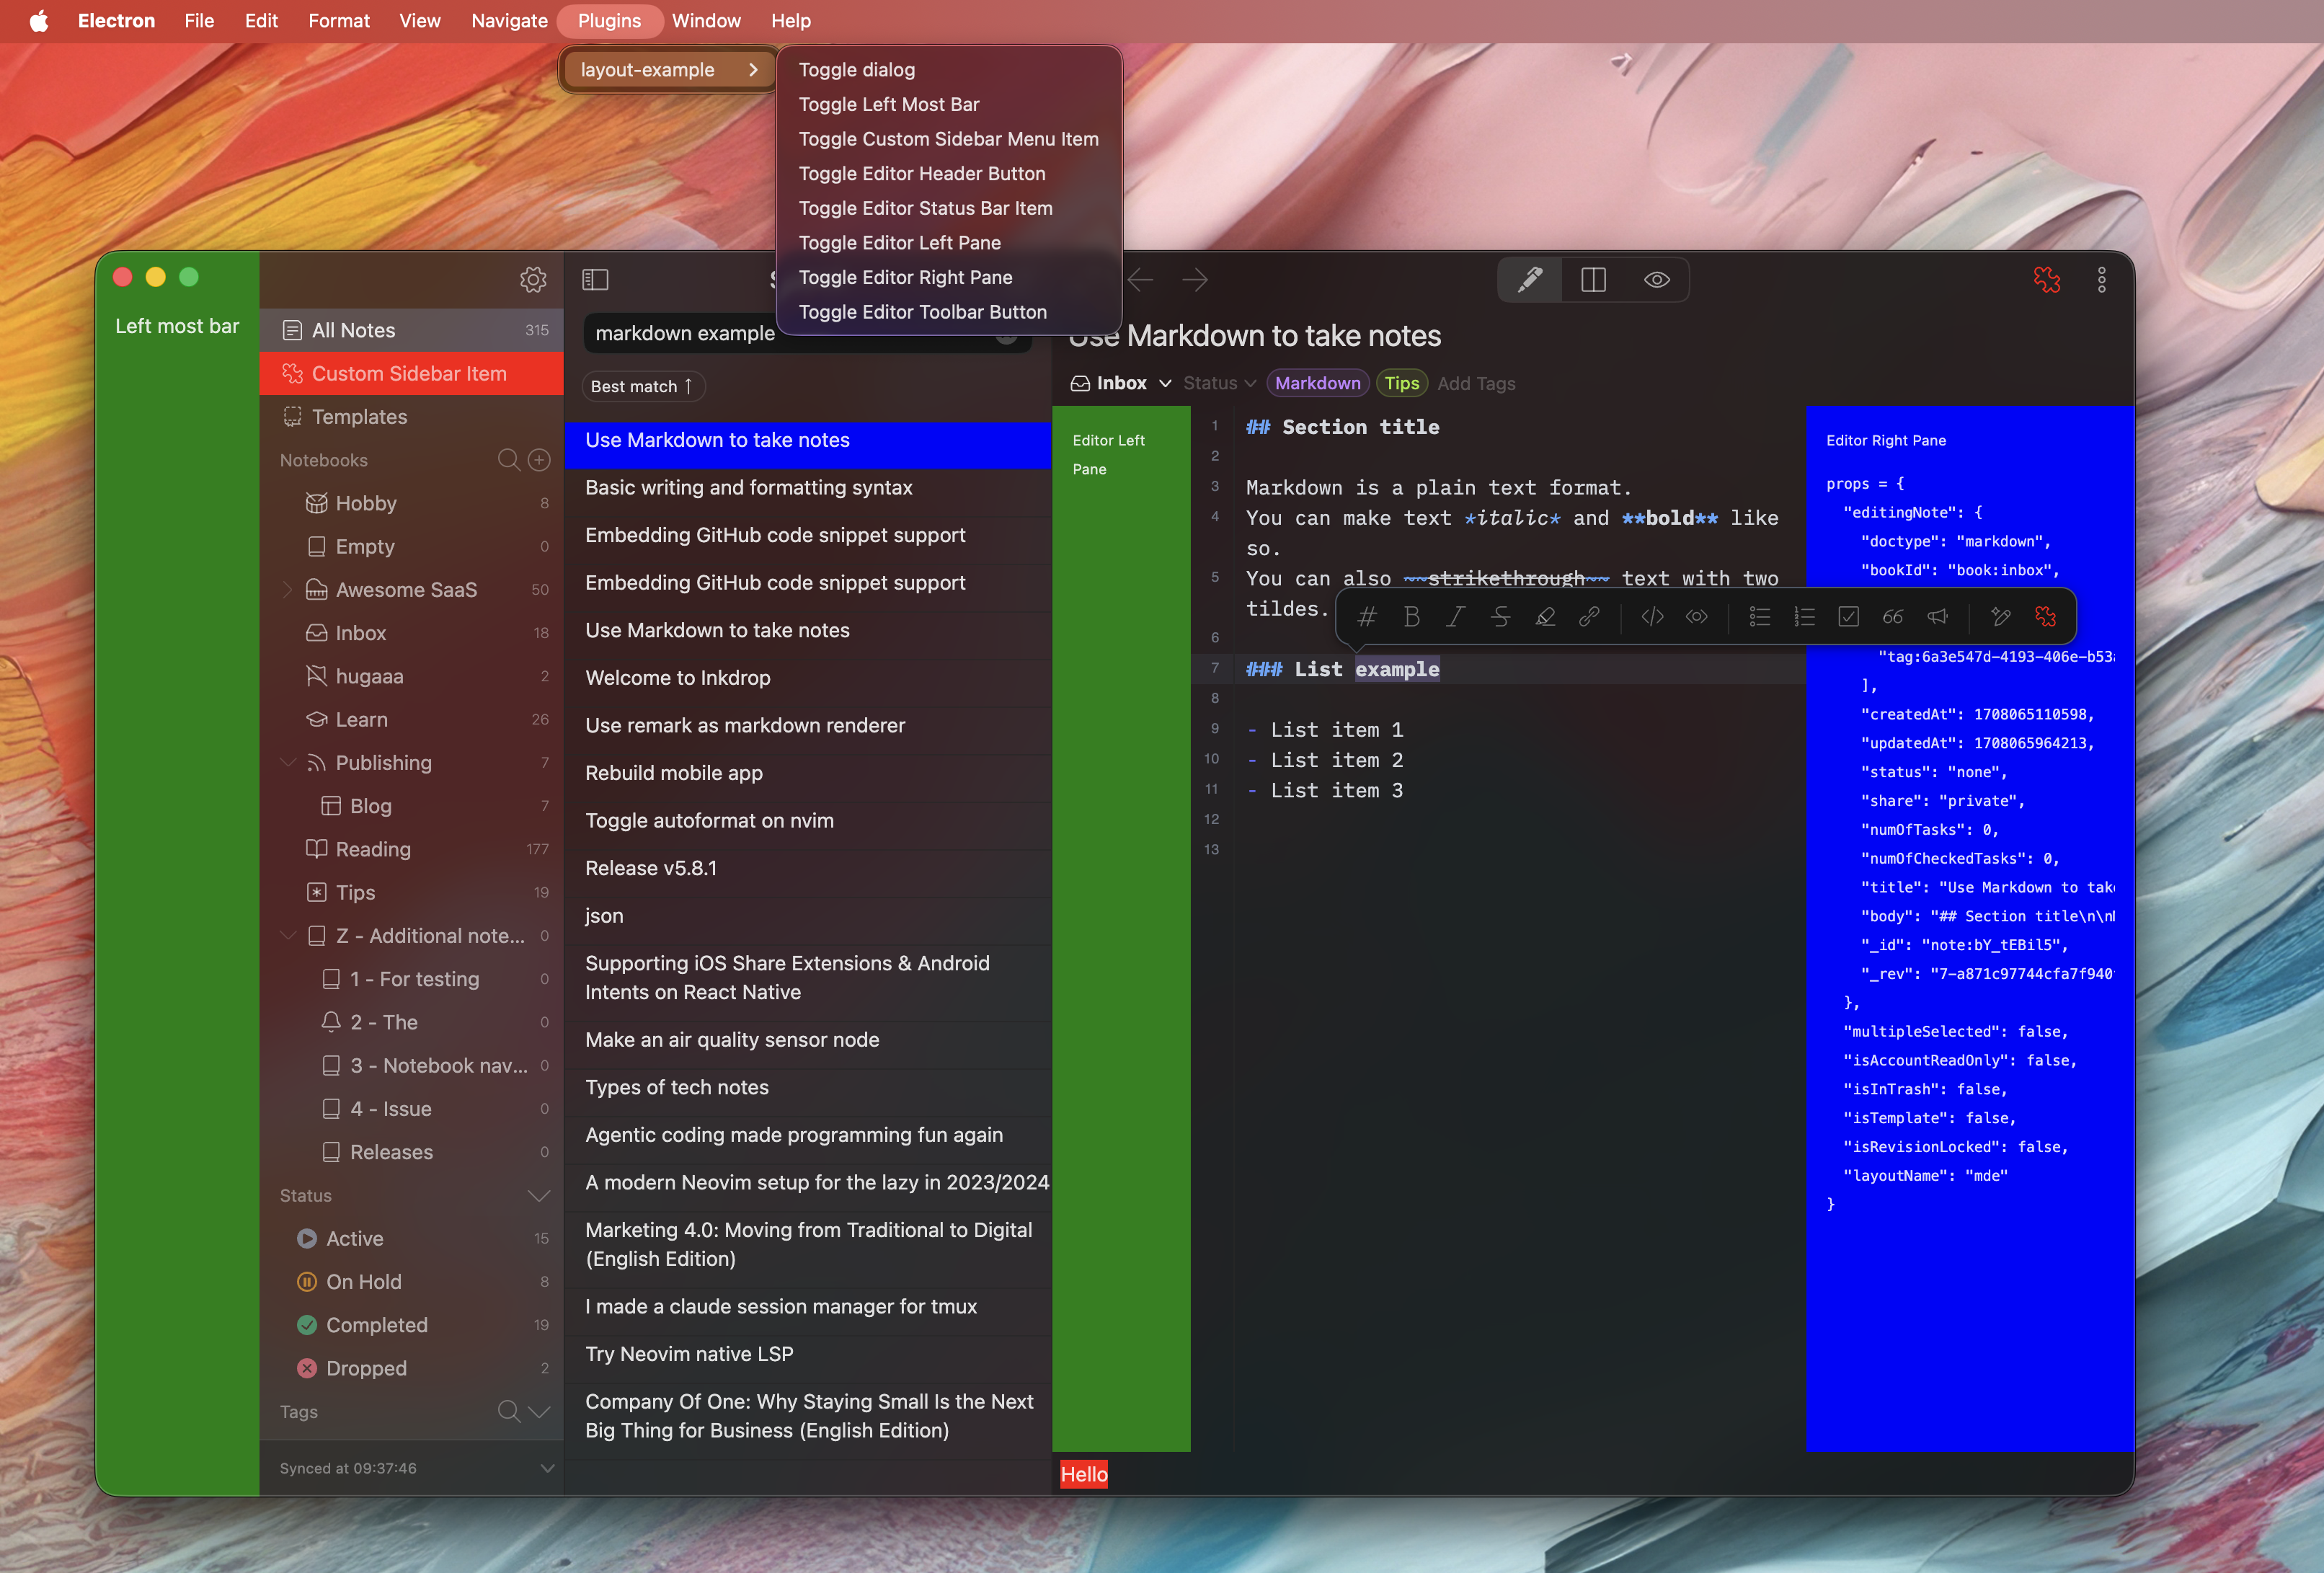Click the red puzzle icon in floating toolbar

coord(2045,617)
